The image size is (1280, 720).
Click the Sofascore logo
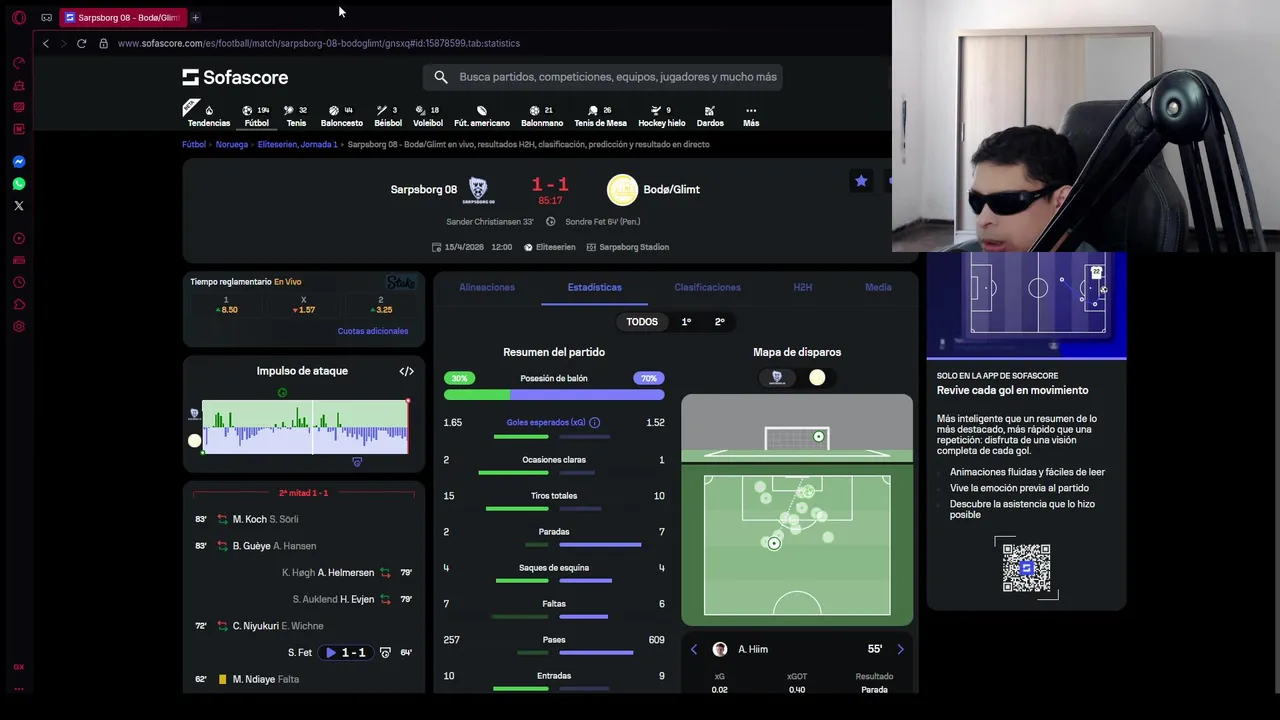(235, 77)
